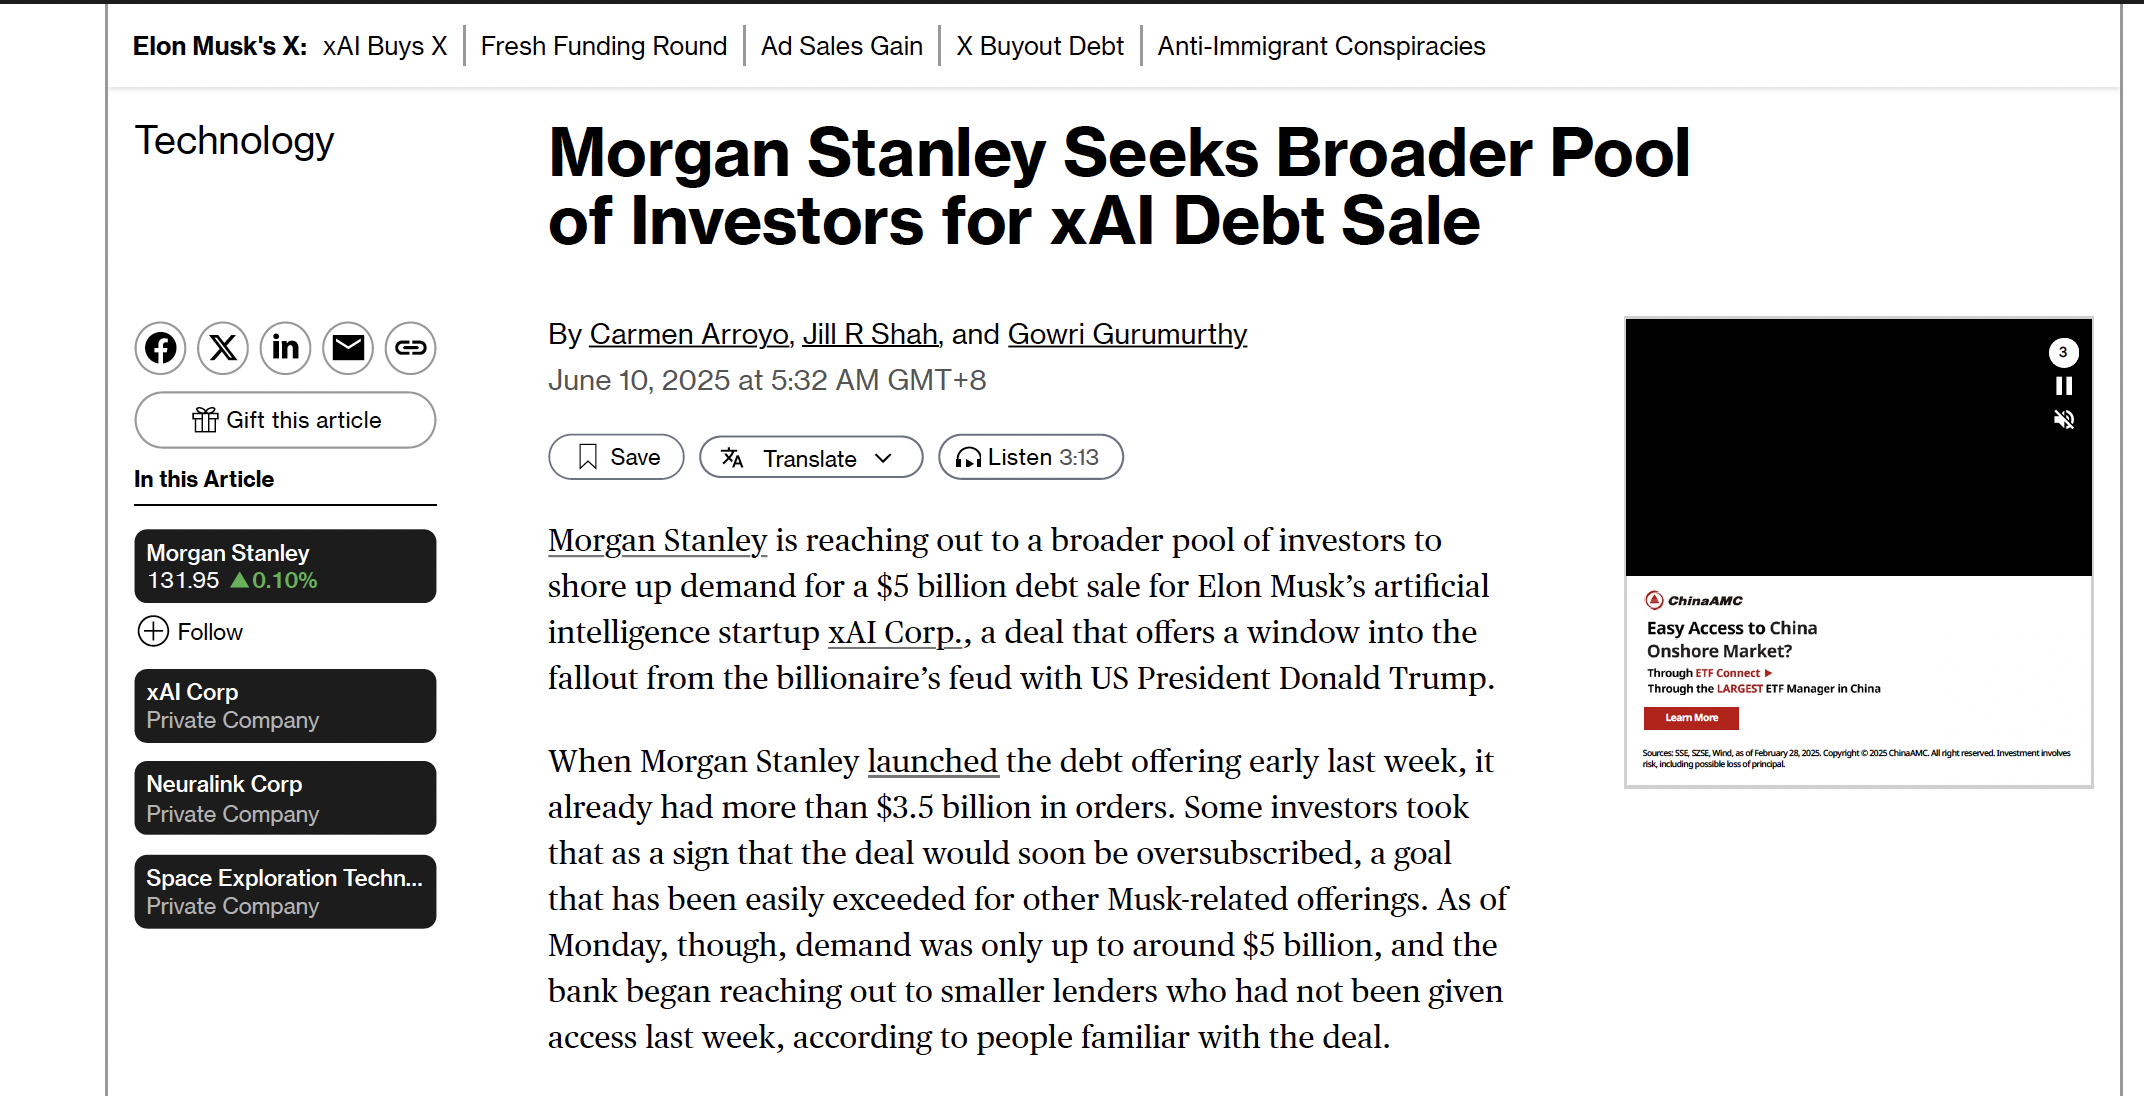The image size is (2144, 1096).
Task: Click the gift icon in Gift this article
Action: click(205, 420)
